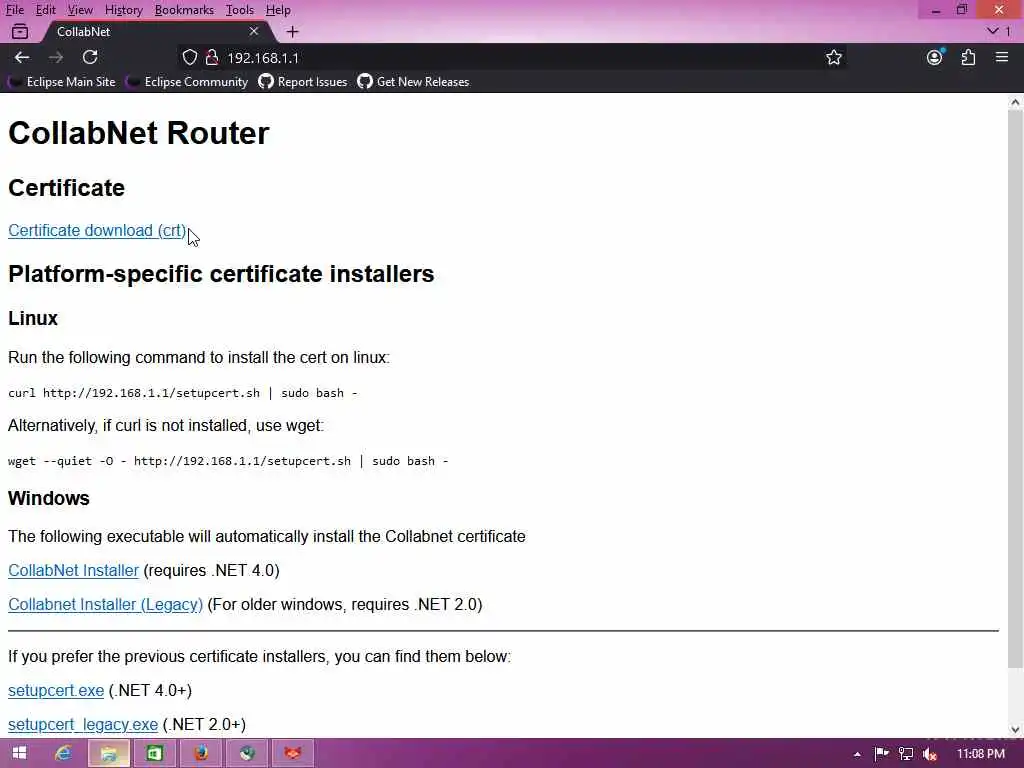
Task: Click the page scrollbar up arrow
Action: coord(1015,102)
